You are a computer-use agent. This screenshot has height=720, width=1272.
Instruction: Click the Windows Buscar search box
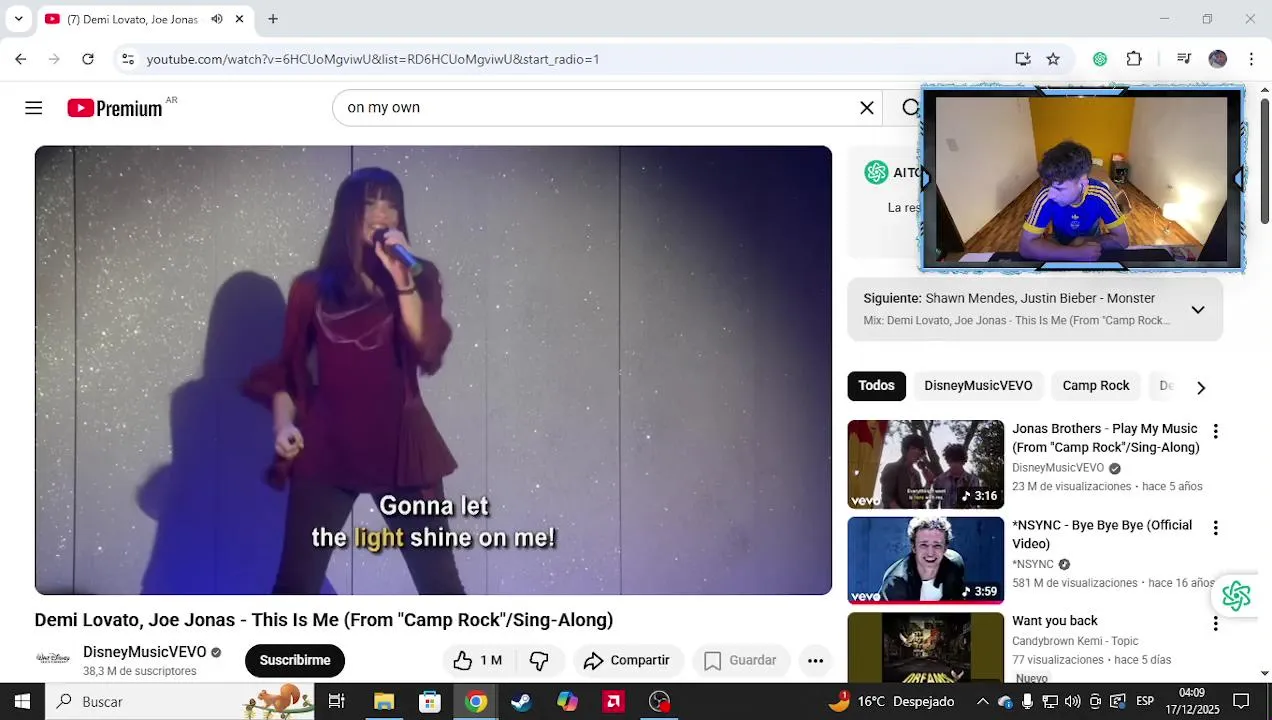click(x=180, y=702)
